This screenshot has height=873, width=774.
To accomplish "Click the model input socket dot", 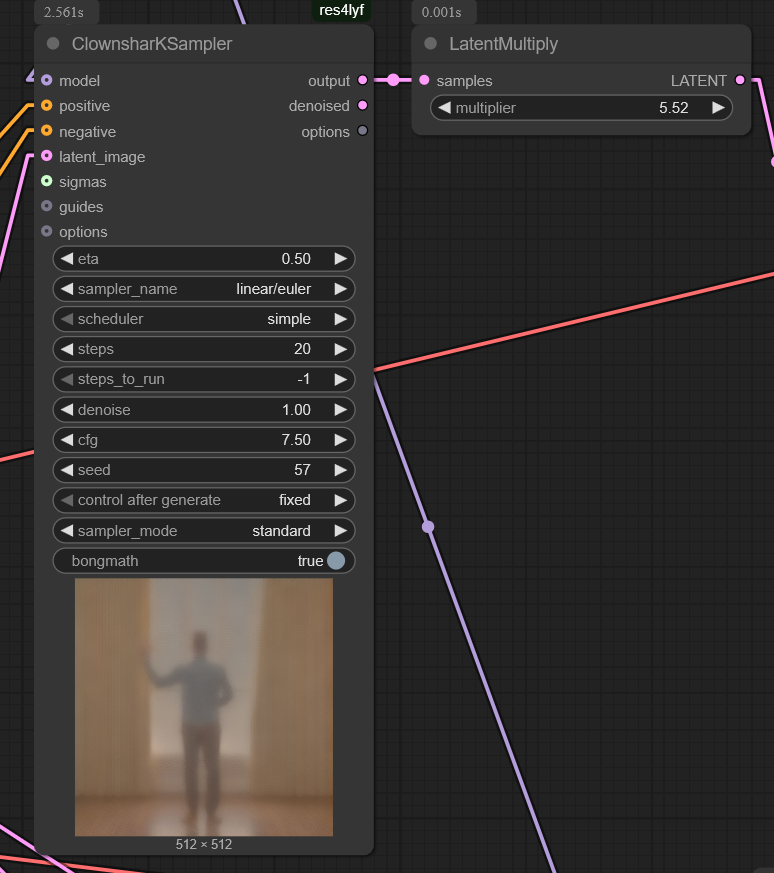I will pyautogui.click(x=47, y=80).
